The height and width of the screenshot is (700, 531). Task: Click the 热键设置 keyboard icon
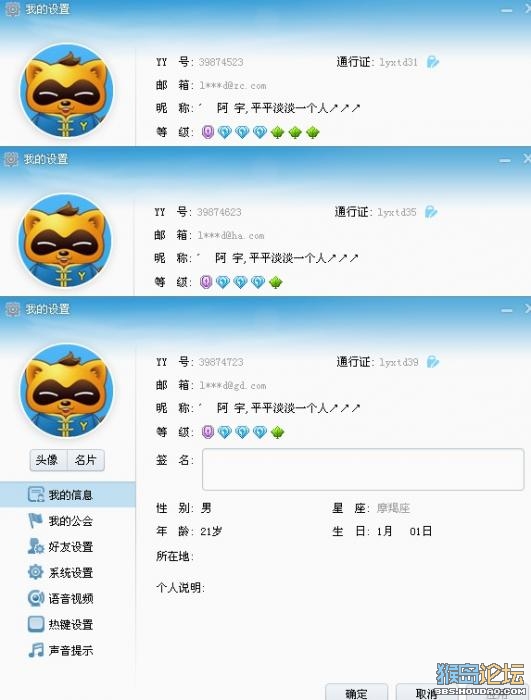[36, 624]
